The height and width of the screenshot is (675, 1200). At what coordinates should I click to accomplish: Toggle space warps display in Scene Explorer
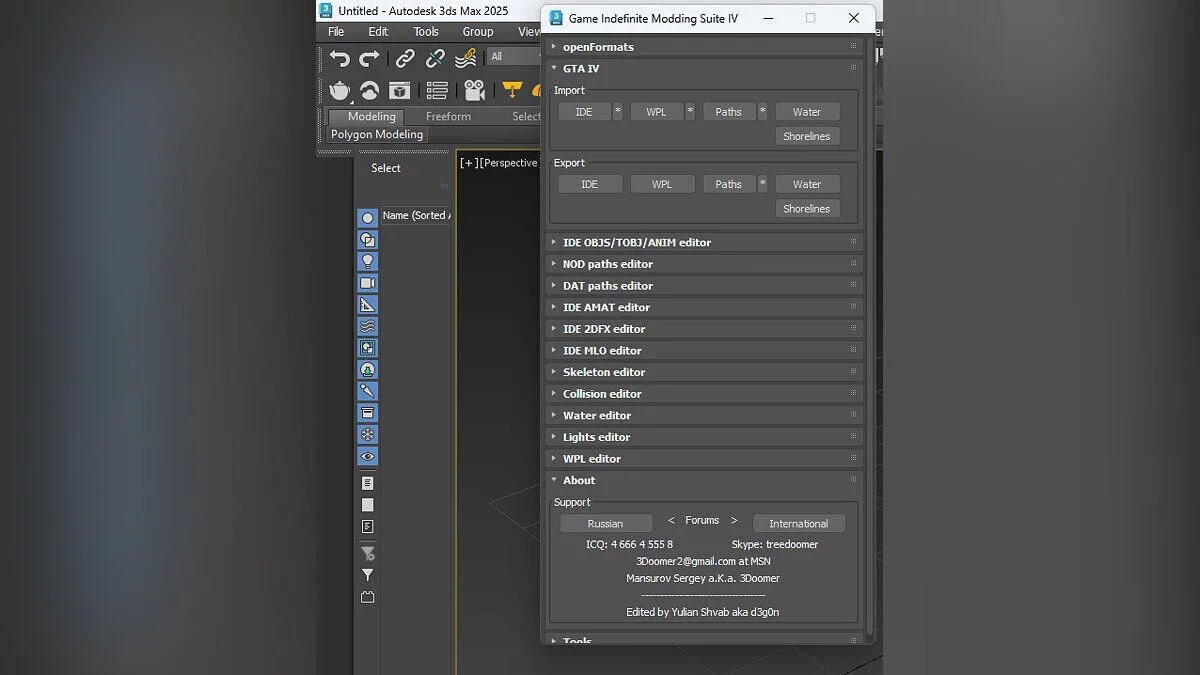click(x=368, y=326)
